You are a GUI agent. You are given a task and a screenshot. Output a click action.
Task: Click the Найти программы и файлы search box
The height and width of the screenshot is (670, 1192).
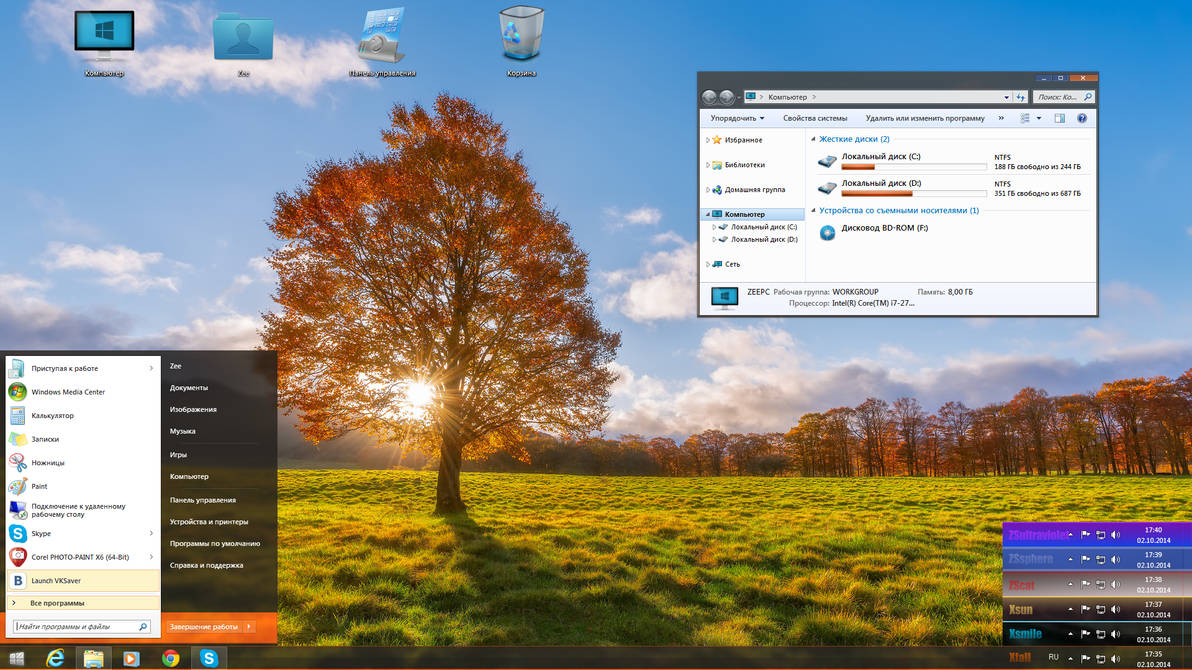coord(81,627)
